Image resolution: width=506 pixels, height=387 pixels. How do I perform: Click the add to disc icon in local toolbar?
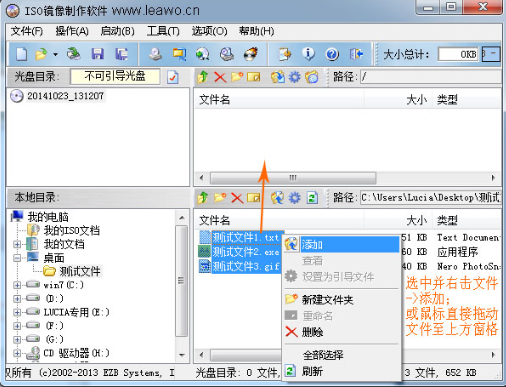[278, 198]
